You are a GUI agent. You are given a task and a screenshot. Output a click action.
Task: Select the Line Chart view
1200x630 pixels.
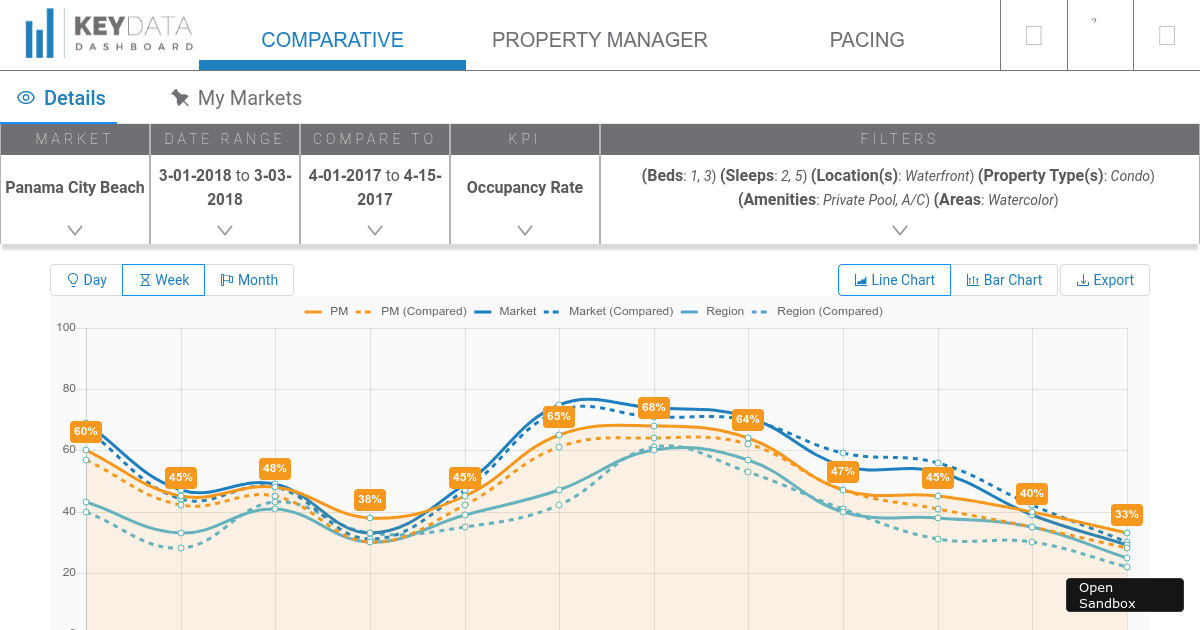tap(895, 280)
